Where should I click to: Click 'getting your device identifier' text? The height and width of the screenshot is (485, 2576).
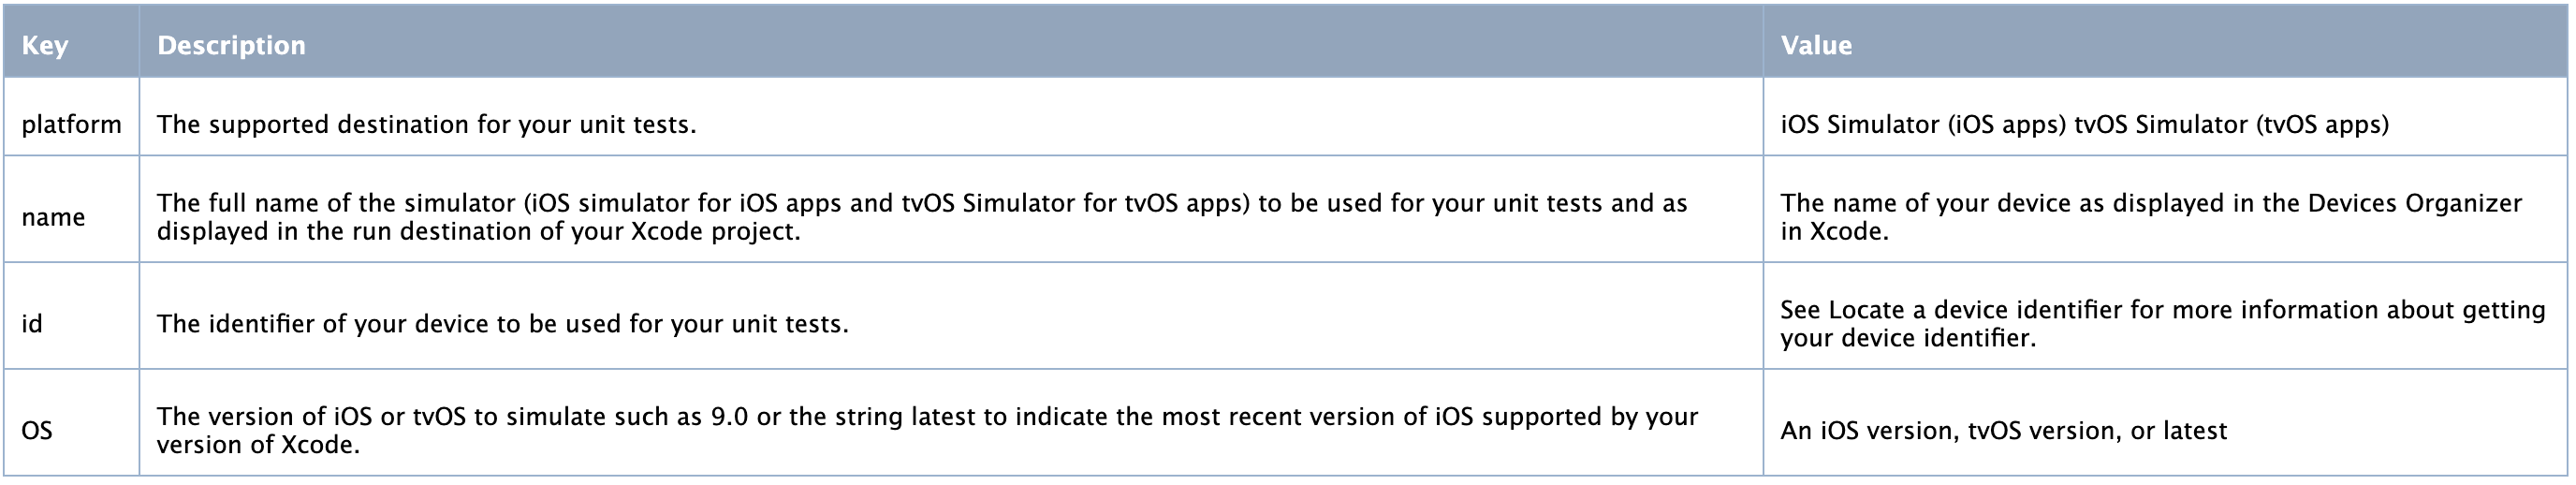[2162, 324]
